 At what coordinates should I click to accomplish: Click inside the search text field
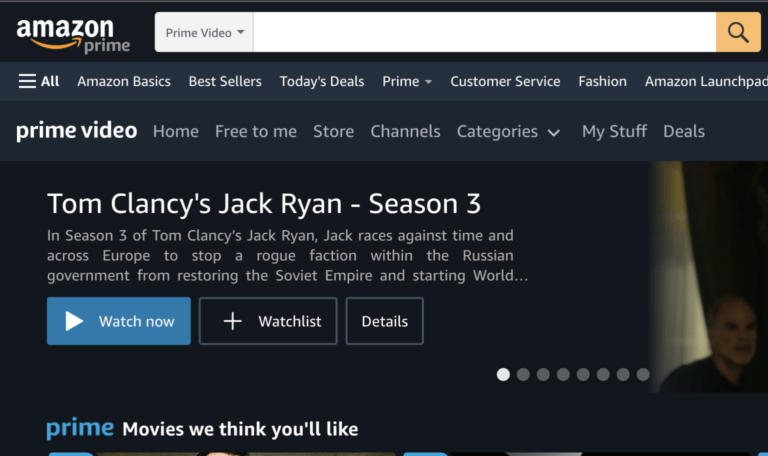point(484,32)
